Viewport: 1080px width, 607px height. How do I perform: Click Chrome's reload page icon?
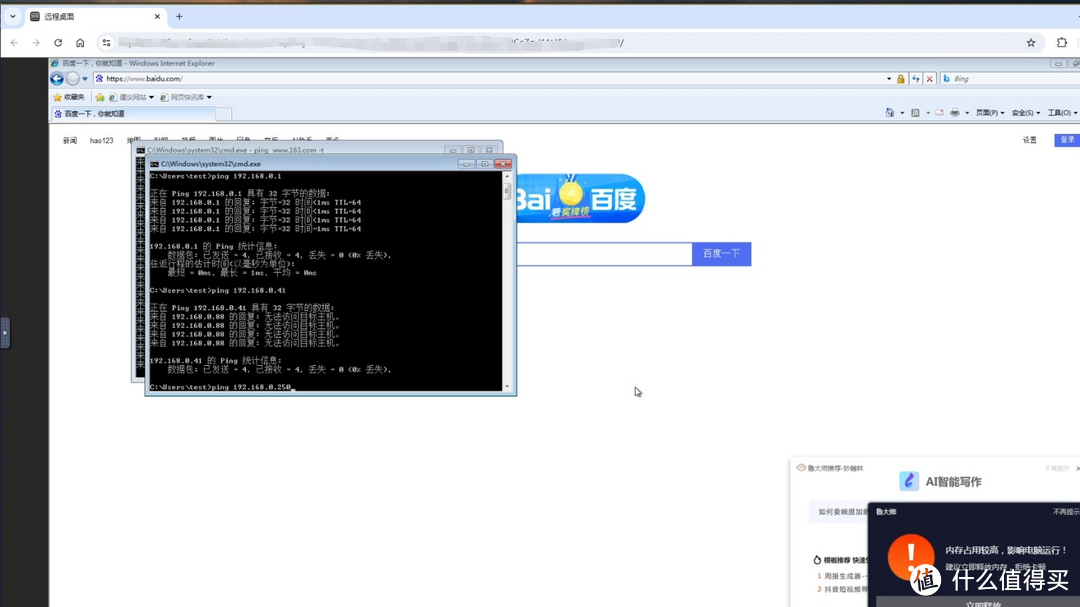tap(58, 43)
